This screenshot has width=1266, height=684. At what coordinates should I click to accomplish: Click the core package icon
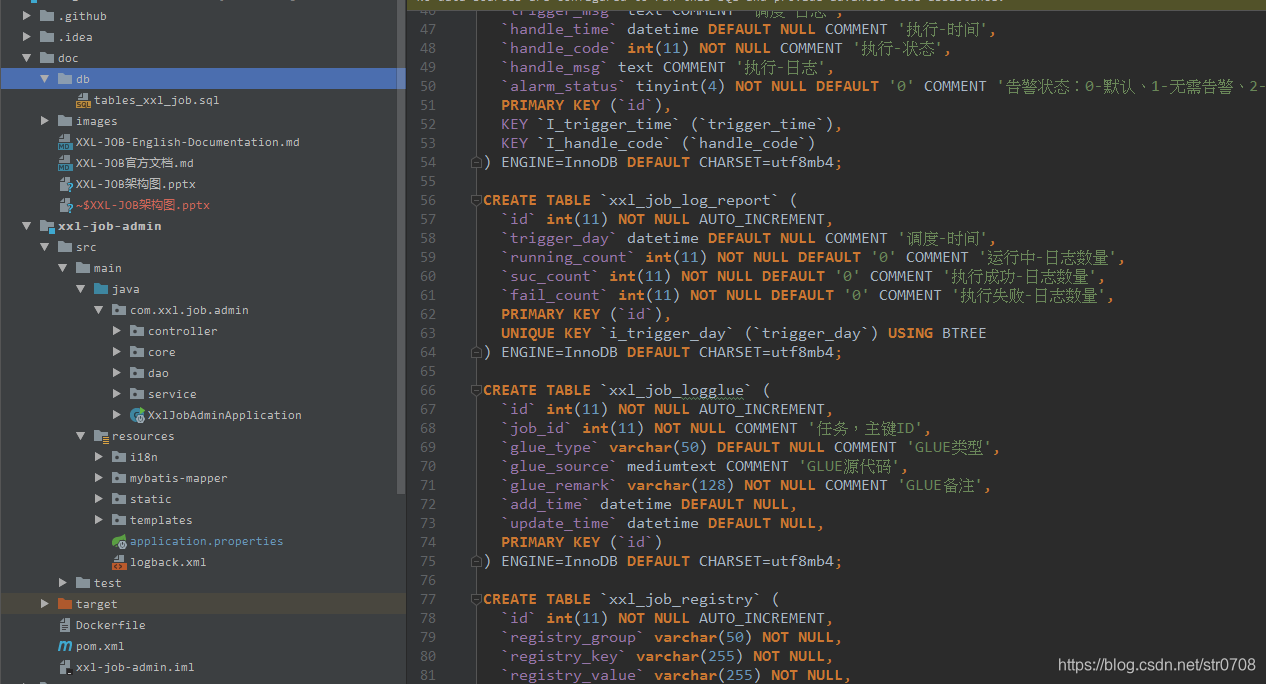[137, 352]
